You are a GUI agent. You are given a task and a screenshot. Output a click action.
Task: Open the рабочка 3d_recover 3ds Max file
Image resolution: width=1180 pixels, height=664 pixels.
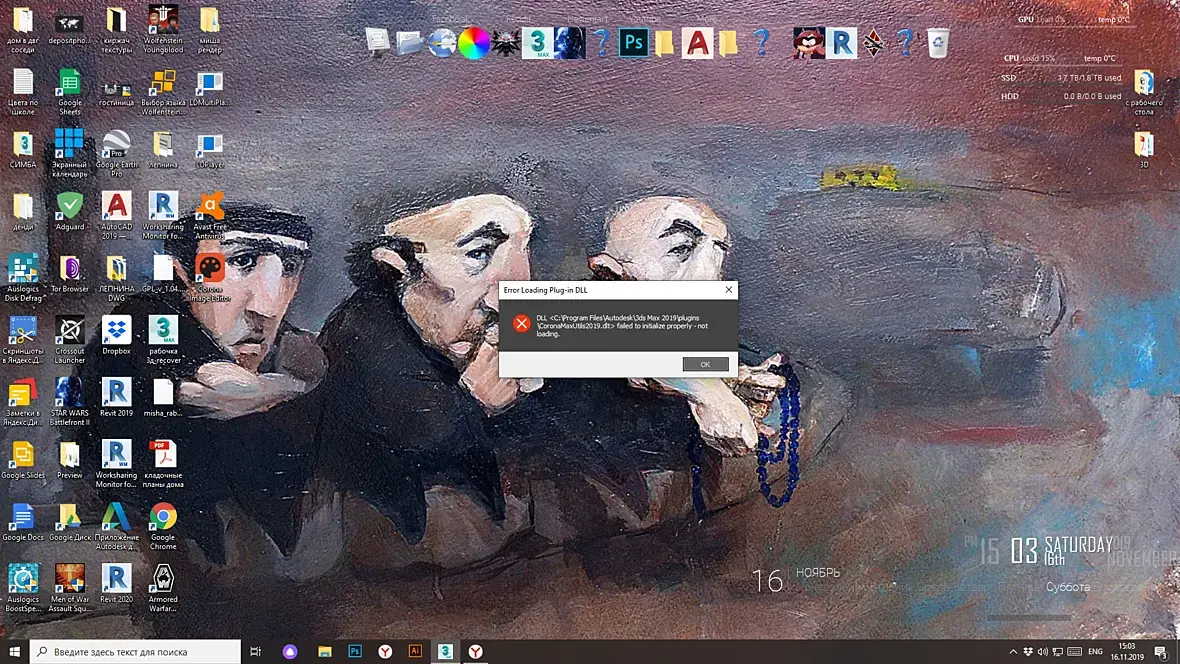163,340
